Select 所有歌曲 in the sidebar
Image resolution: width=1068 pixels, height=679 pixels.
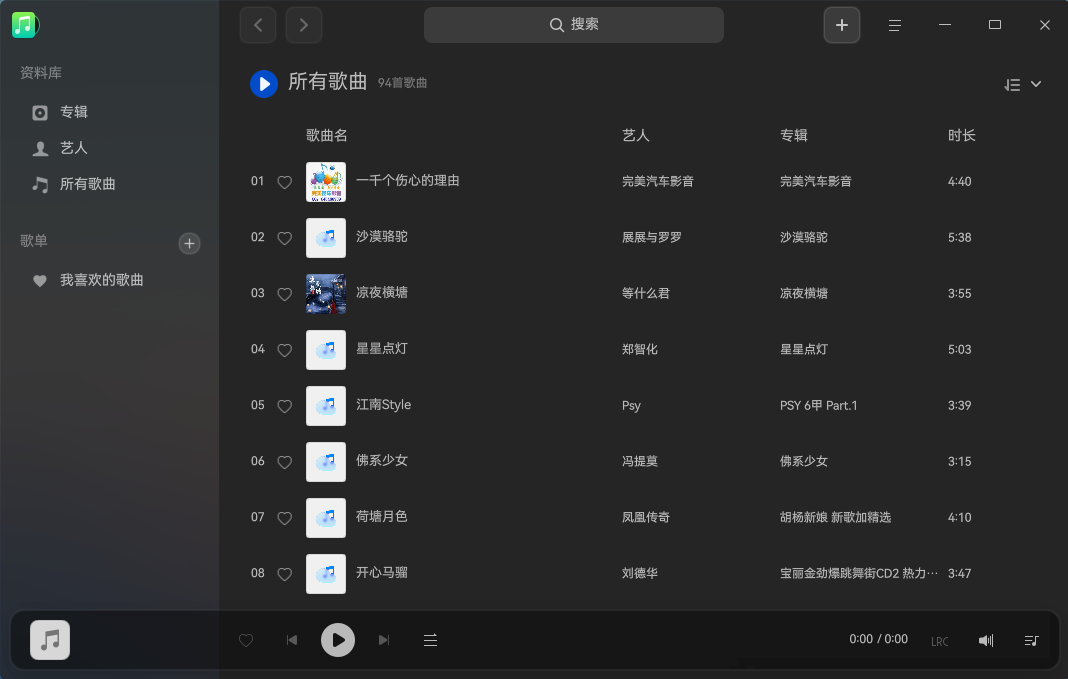(x=74, y=185)
